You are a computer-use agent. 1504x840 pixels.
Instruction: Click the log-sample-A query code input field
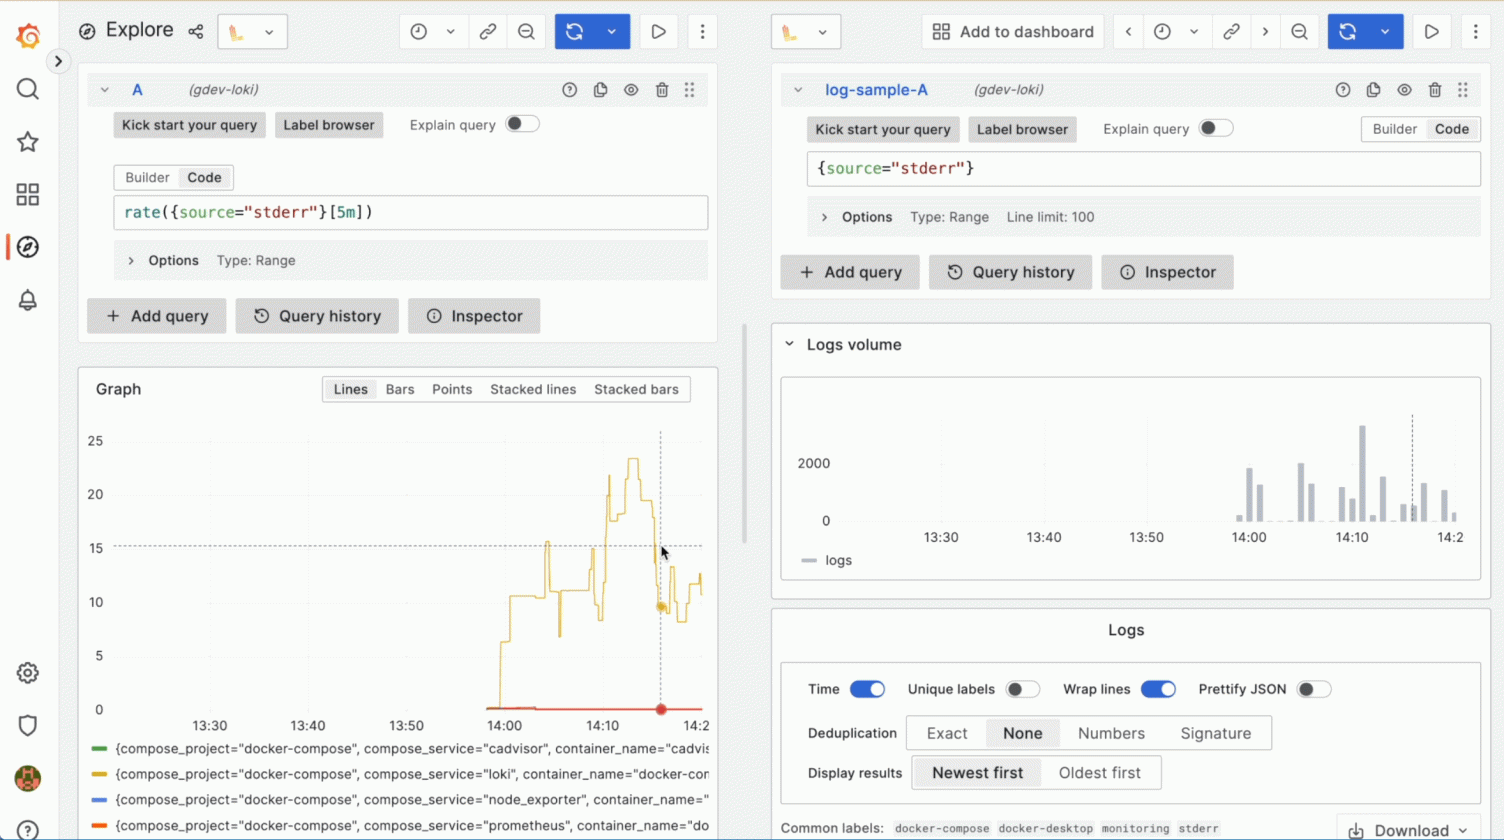(1143, 169)
